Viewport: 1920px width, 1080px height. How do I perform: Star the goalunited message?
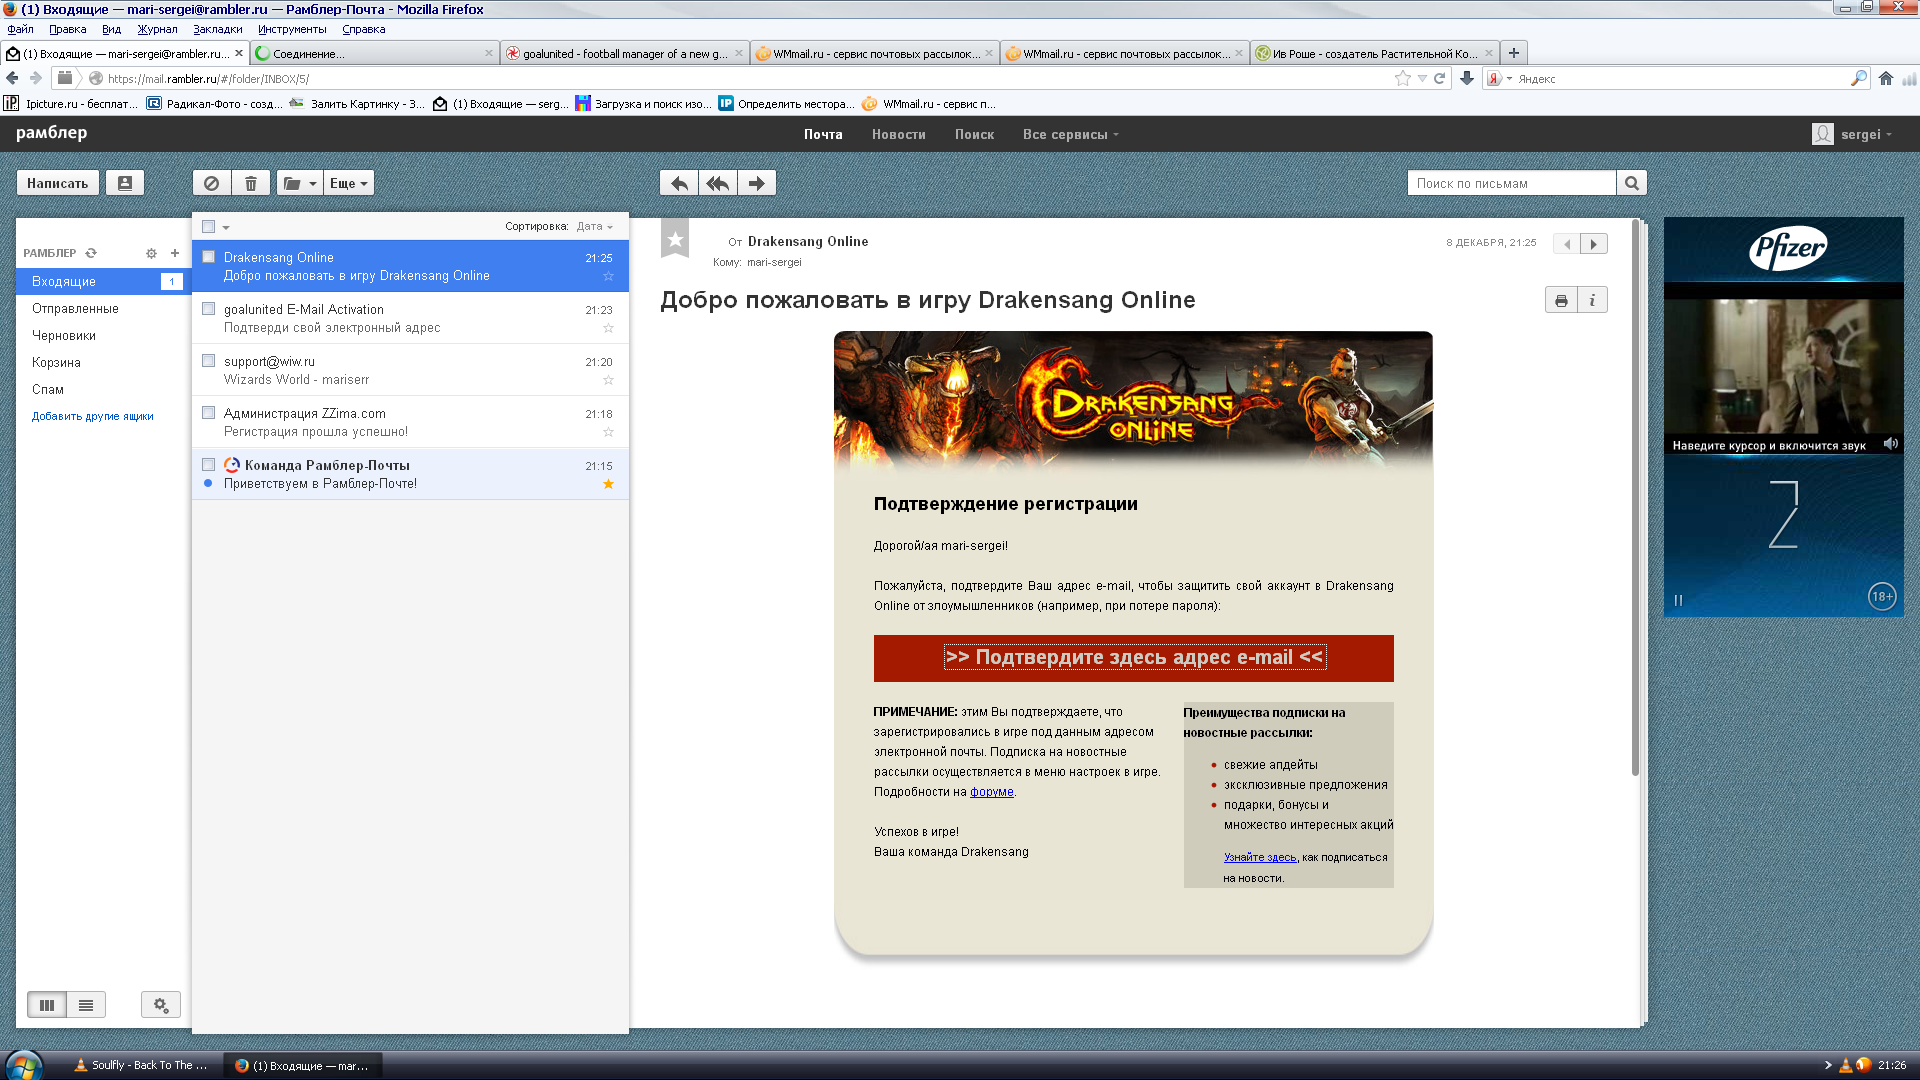coord(608,328)
